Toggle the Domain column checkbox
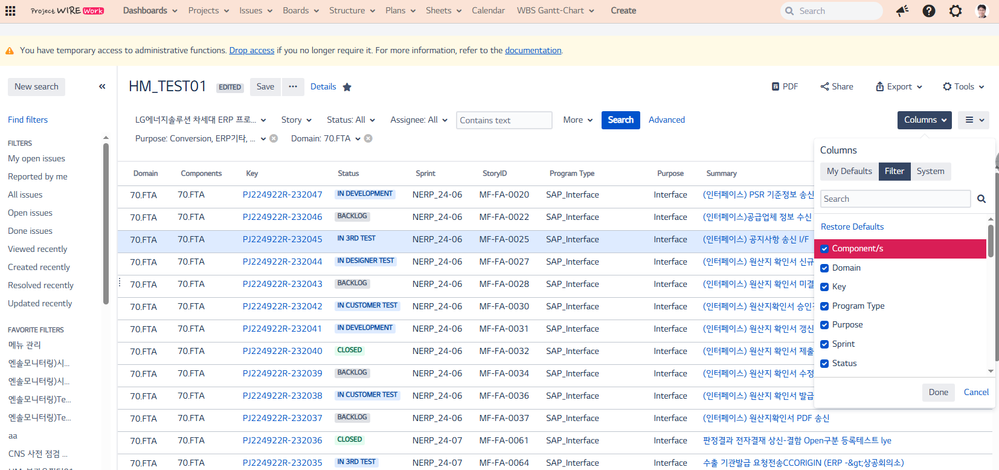Screen dimensions: 999x470 825,268
